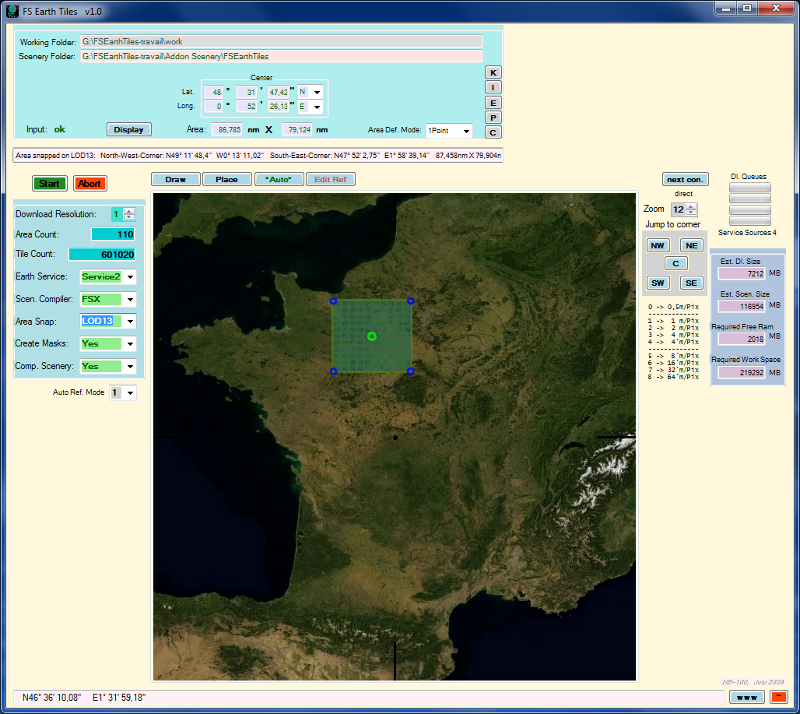Click the green center marker on map

click(372, 336)
